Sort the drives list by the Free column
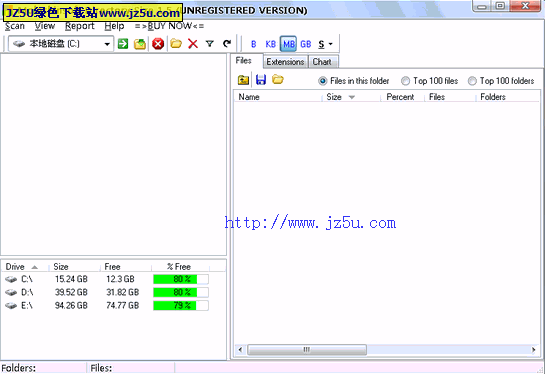 [x=126, y=267]
